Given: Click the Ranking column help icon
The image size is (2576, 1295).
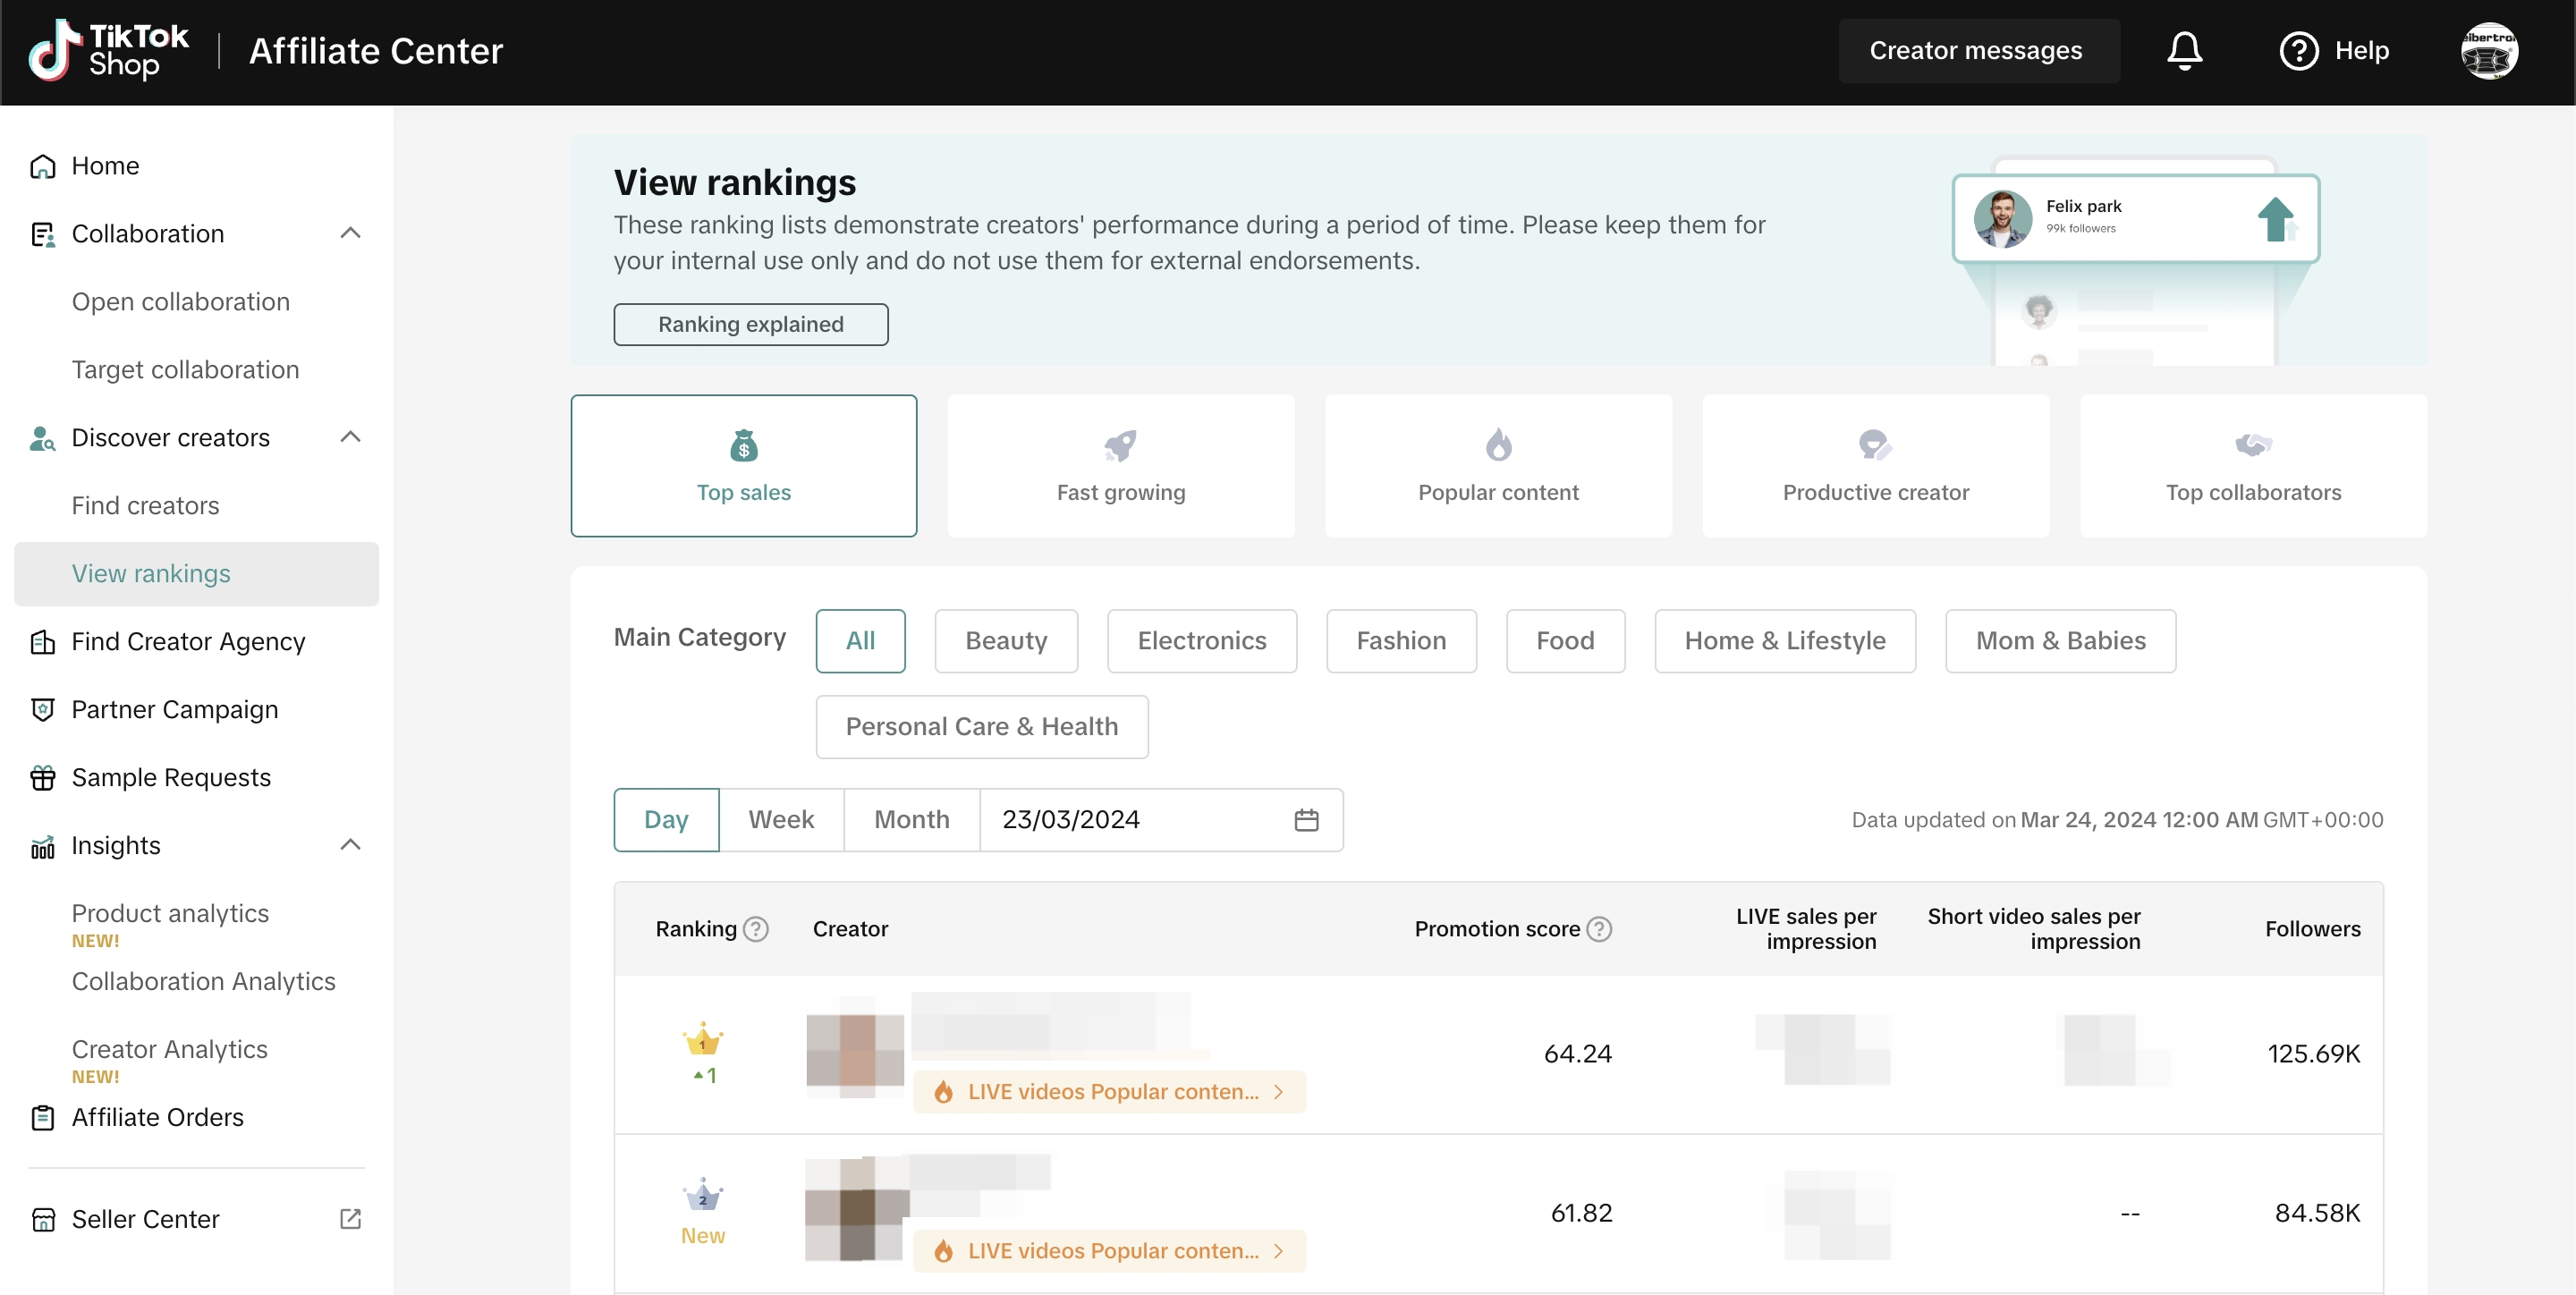Looking at the screenshot, I should [x=757, y=929].
